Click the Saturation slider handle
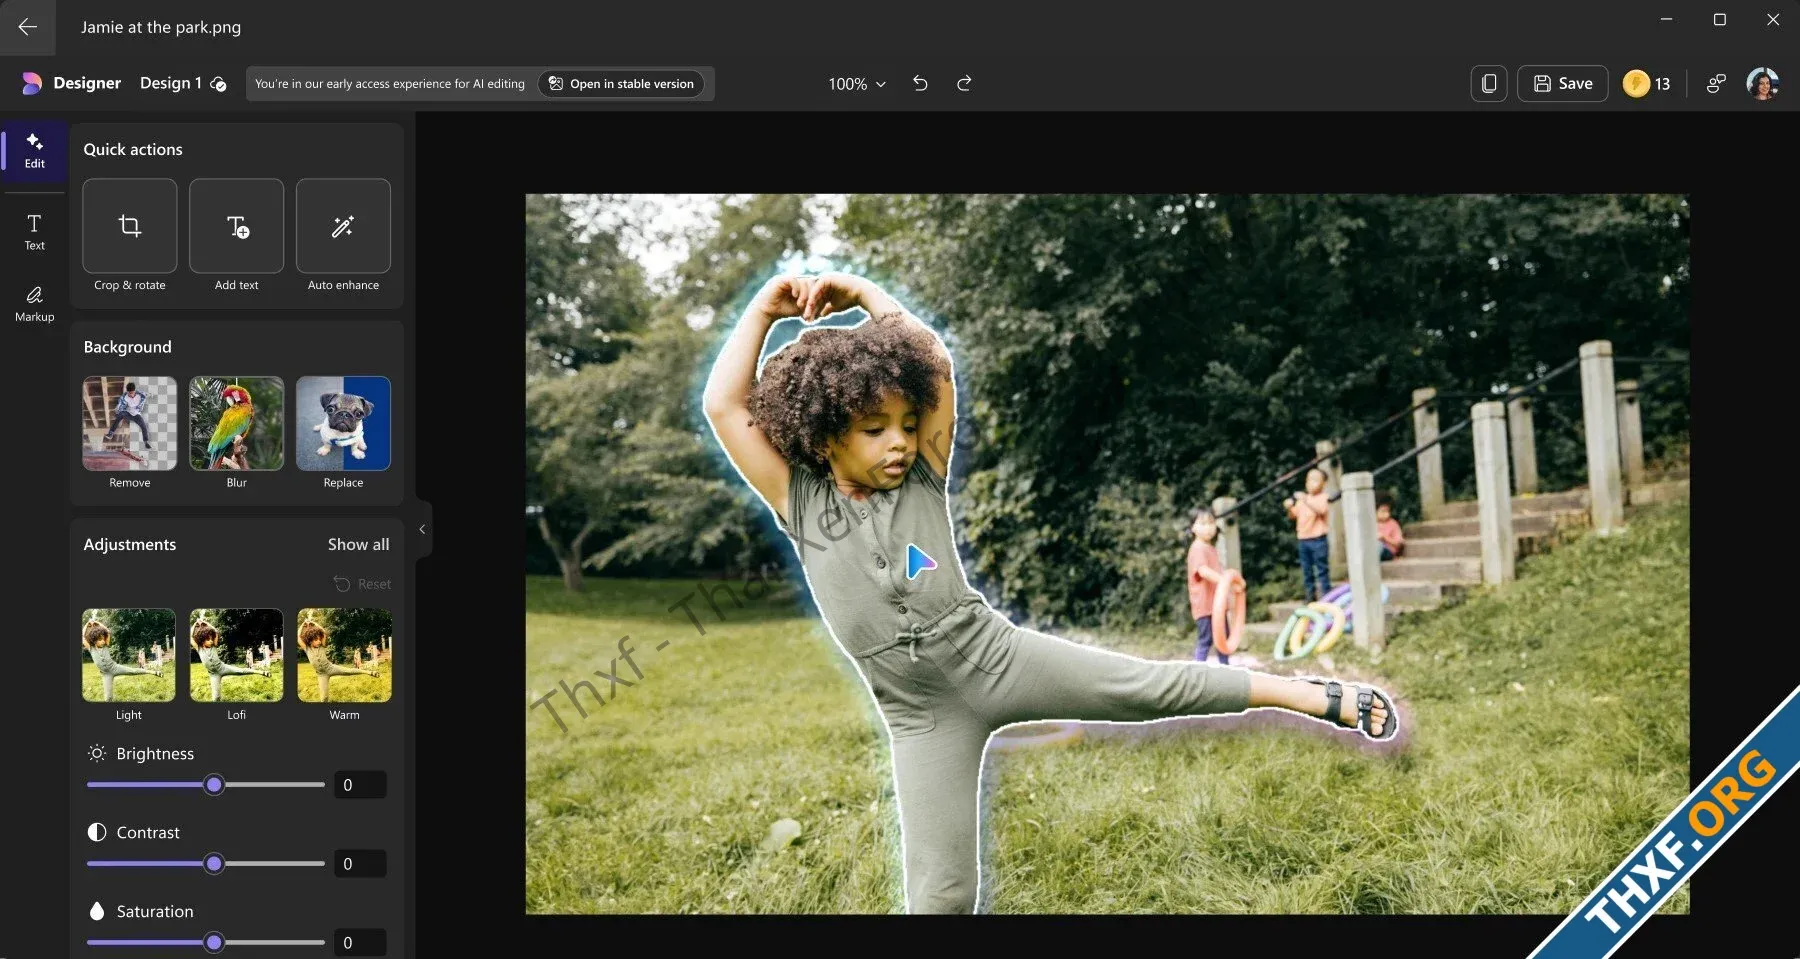The image size is (1800, 959). (214, 942)
